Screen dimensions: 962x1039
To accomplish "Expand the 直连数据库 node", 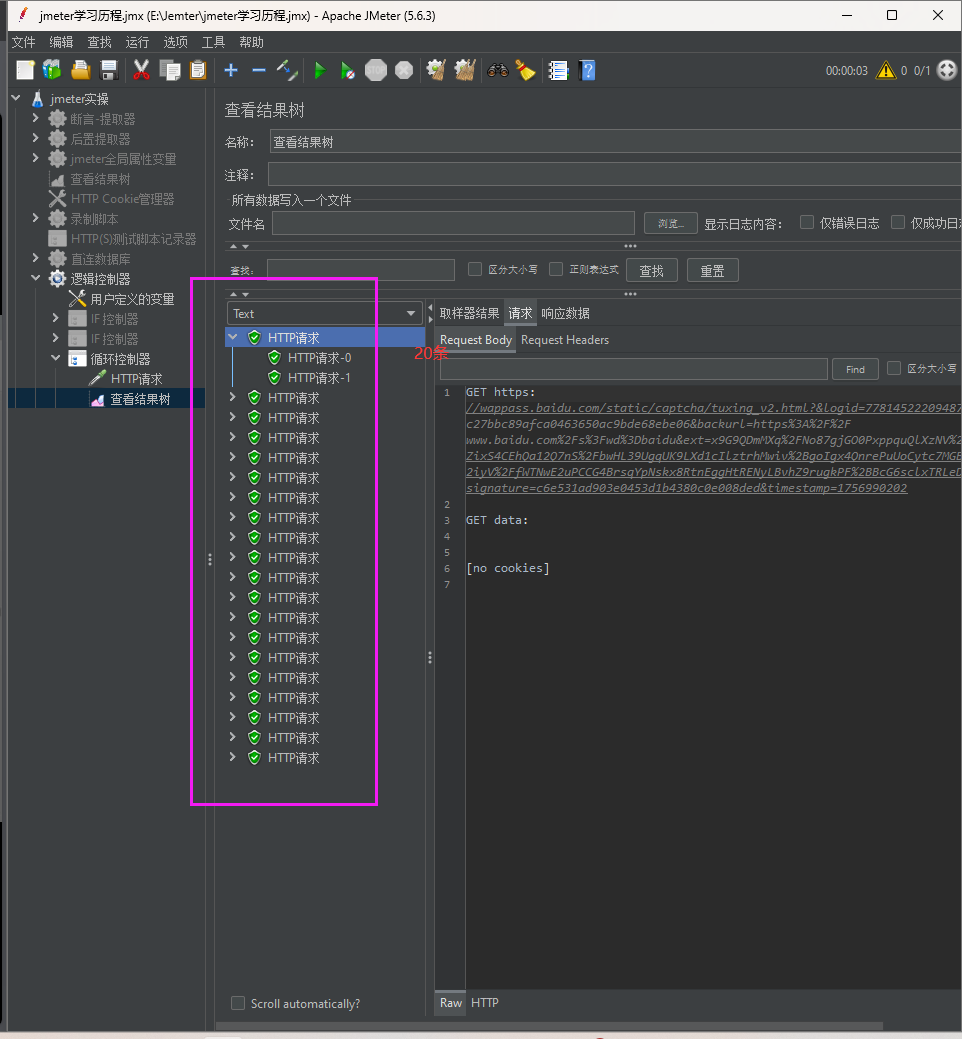I will coord(36,258).
